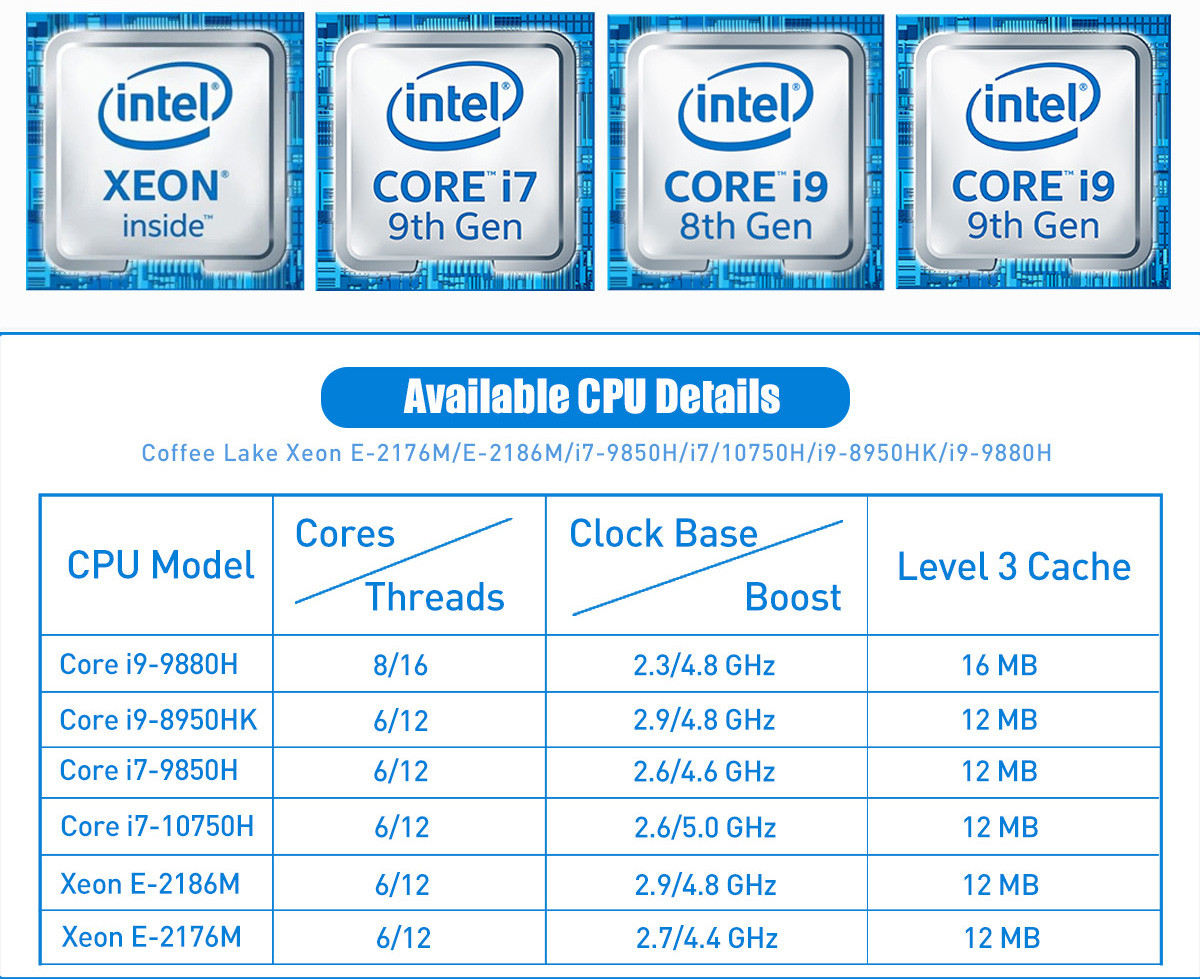Click the Core i9 8th Gen badge
Screen dimensions: 1200x979
pos(746,152)
